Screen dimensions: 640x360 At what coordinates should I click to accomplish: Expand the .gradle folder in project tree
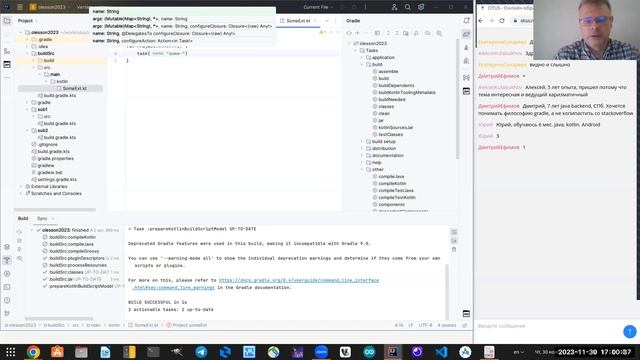(27, 40)
